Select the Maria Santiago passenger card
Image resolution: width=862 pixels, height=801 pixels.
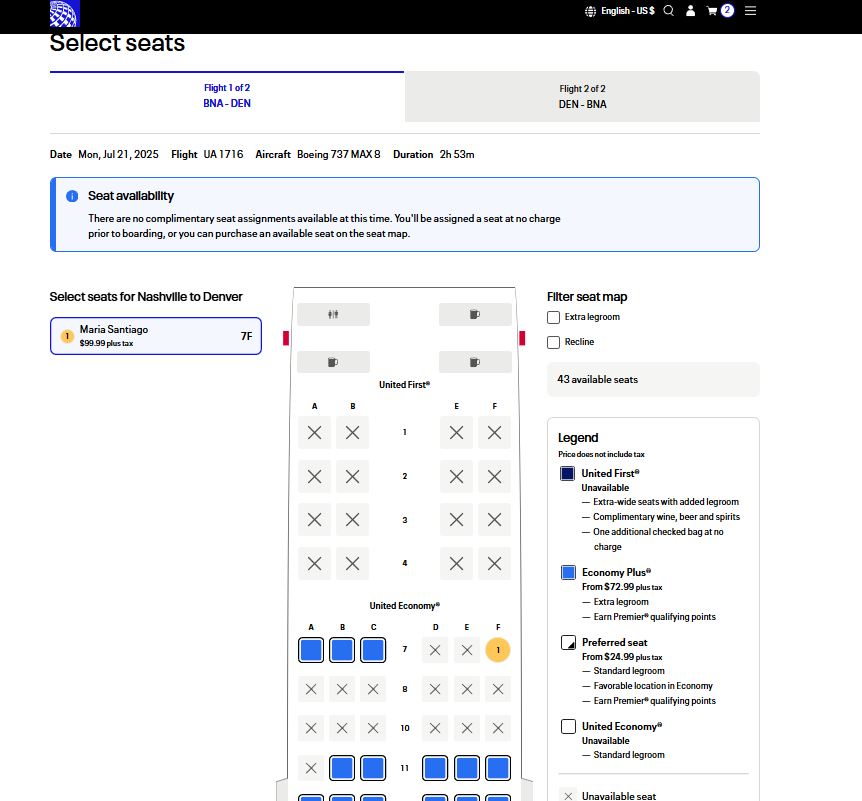tap(156, 336)
